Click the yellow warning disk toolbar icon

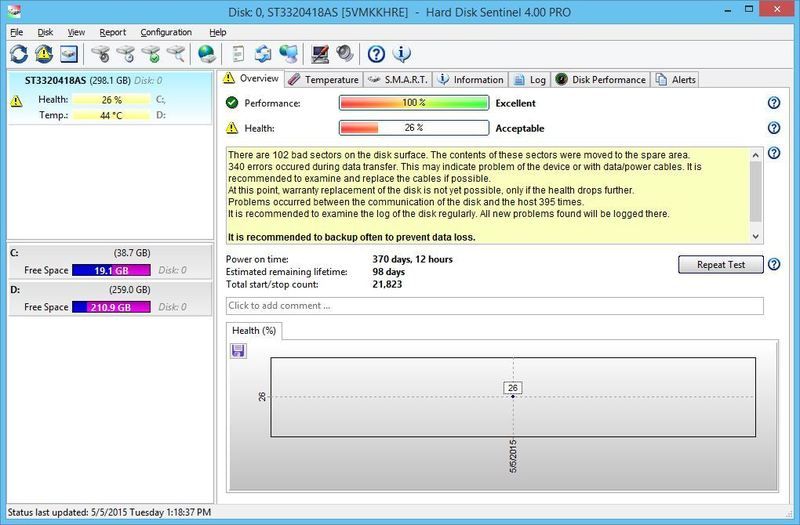(x=44, y=54)
